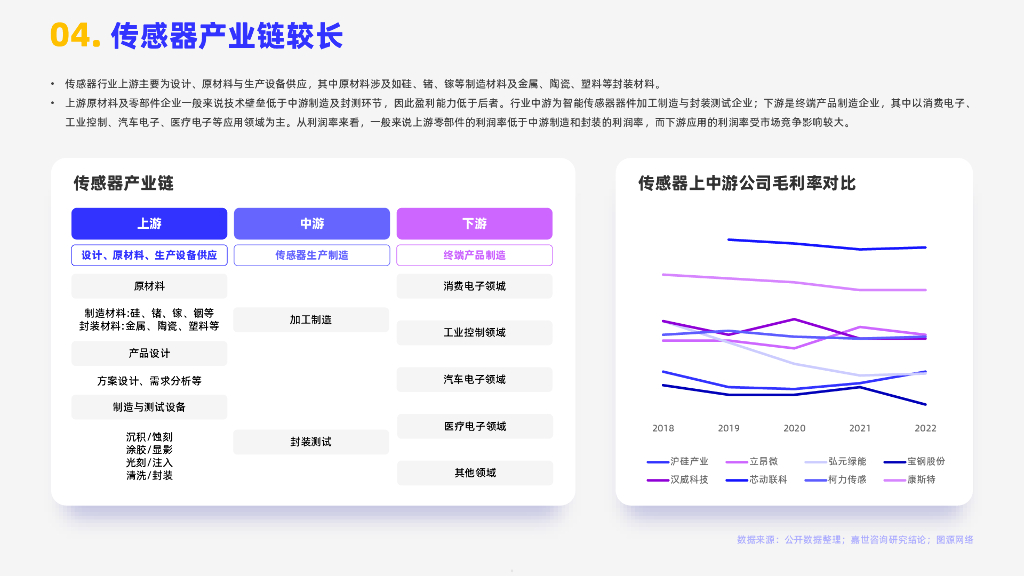Click the '中游' header block

[312, 223]
